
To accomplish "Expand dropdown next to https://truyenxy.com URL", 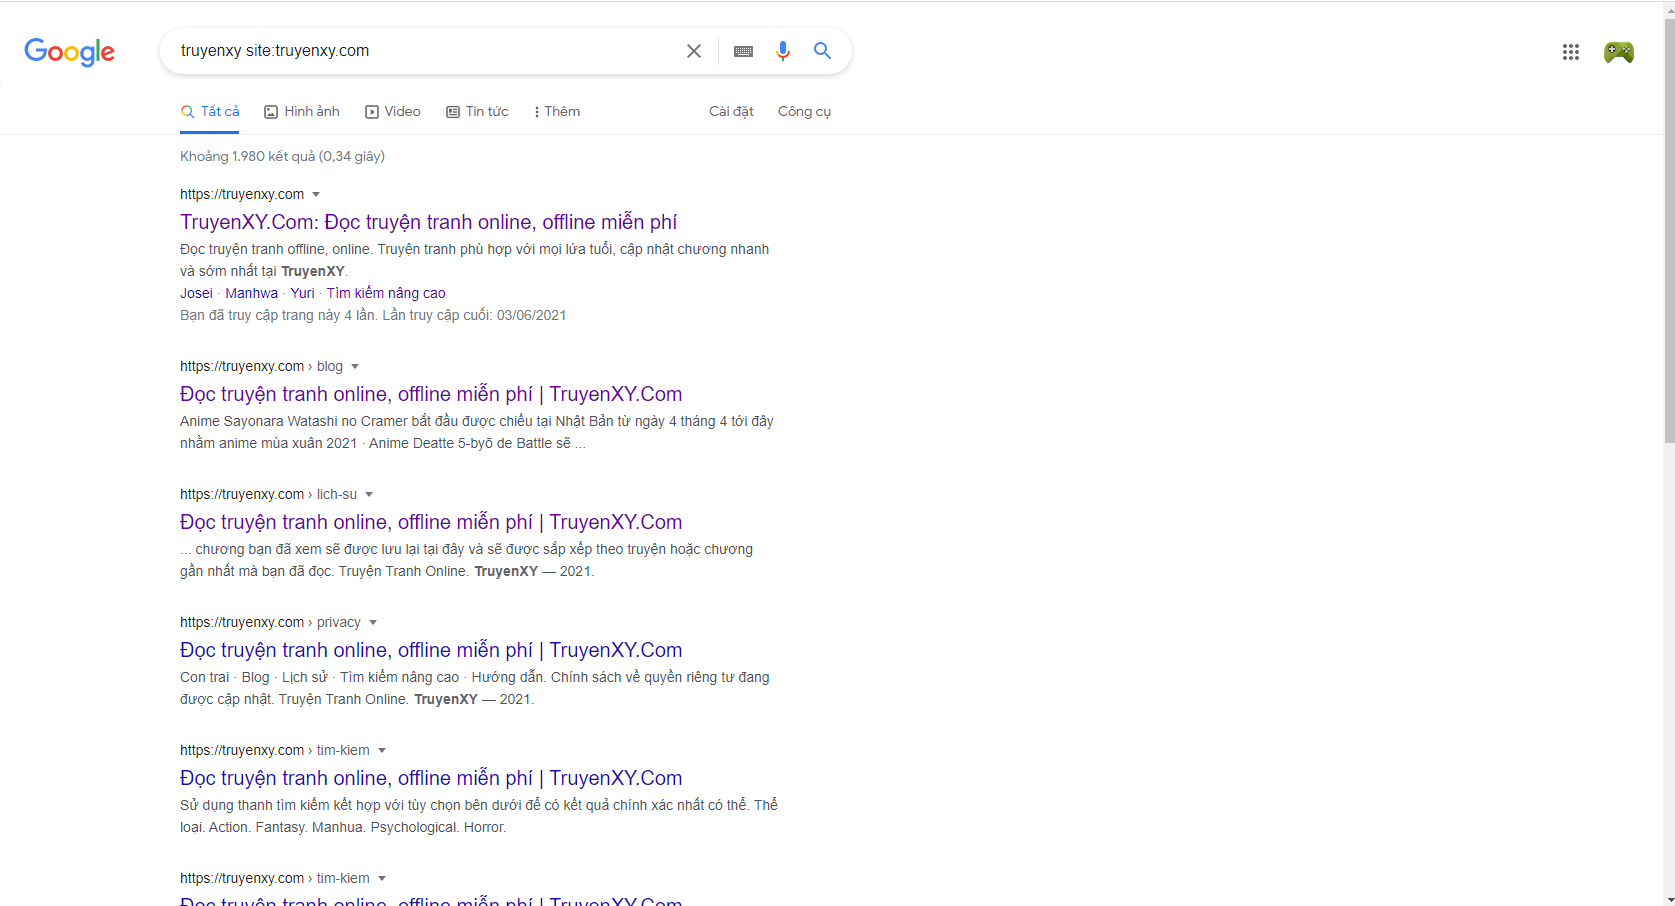I will click(x=316, y=195).
